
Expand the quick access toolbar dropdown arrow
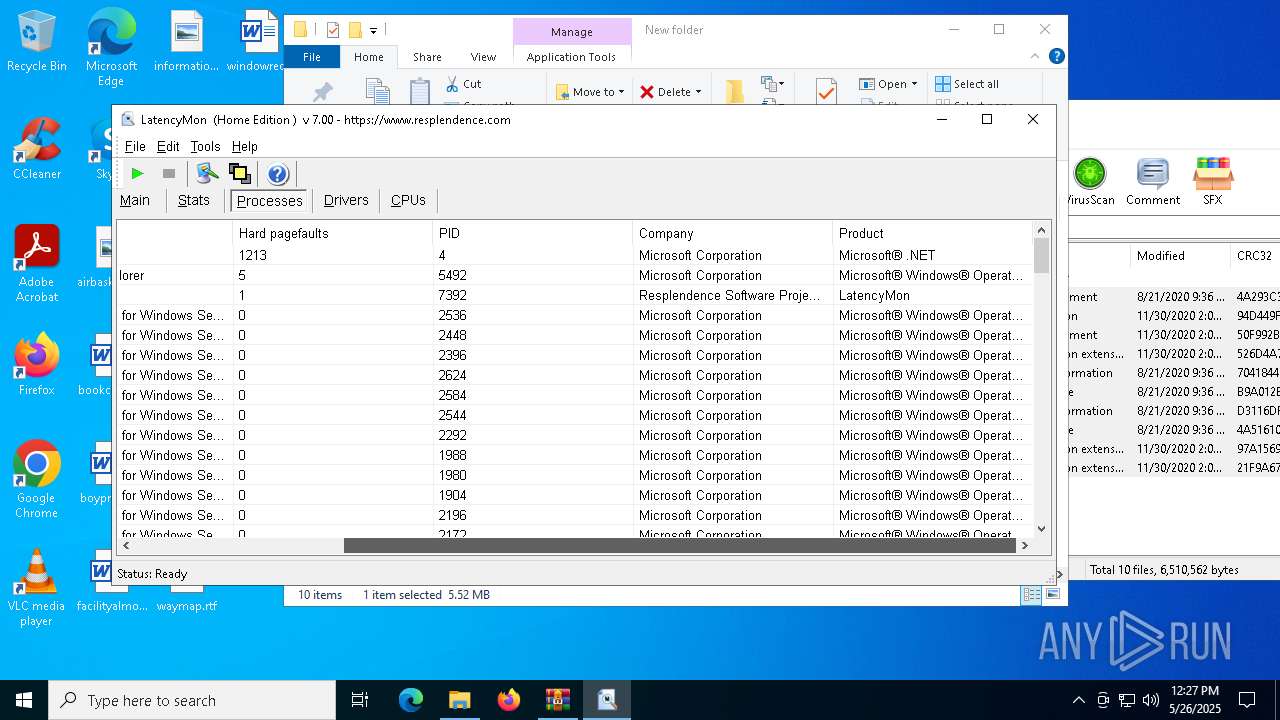(x=373, y=30)
